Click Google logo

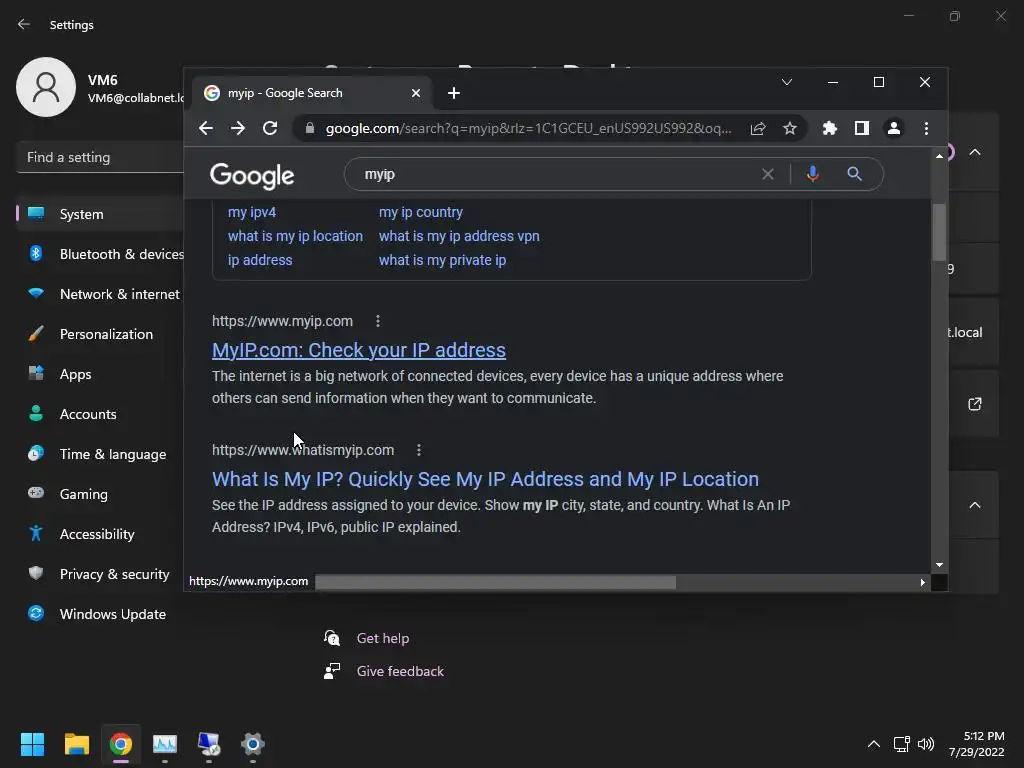[x=252, y=176]
